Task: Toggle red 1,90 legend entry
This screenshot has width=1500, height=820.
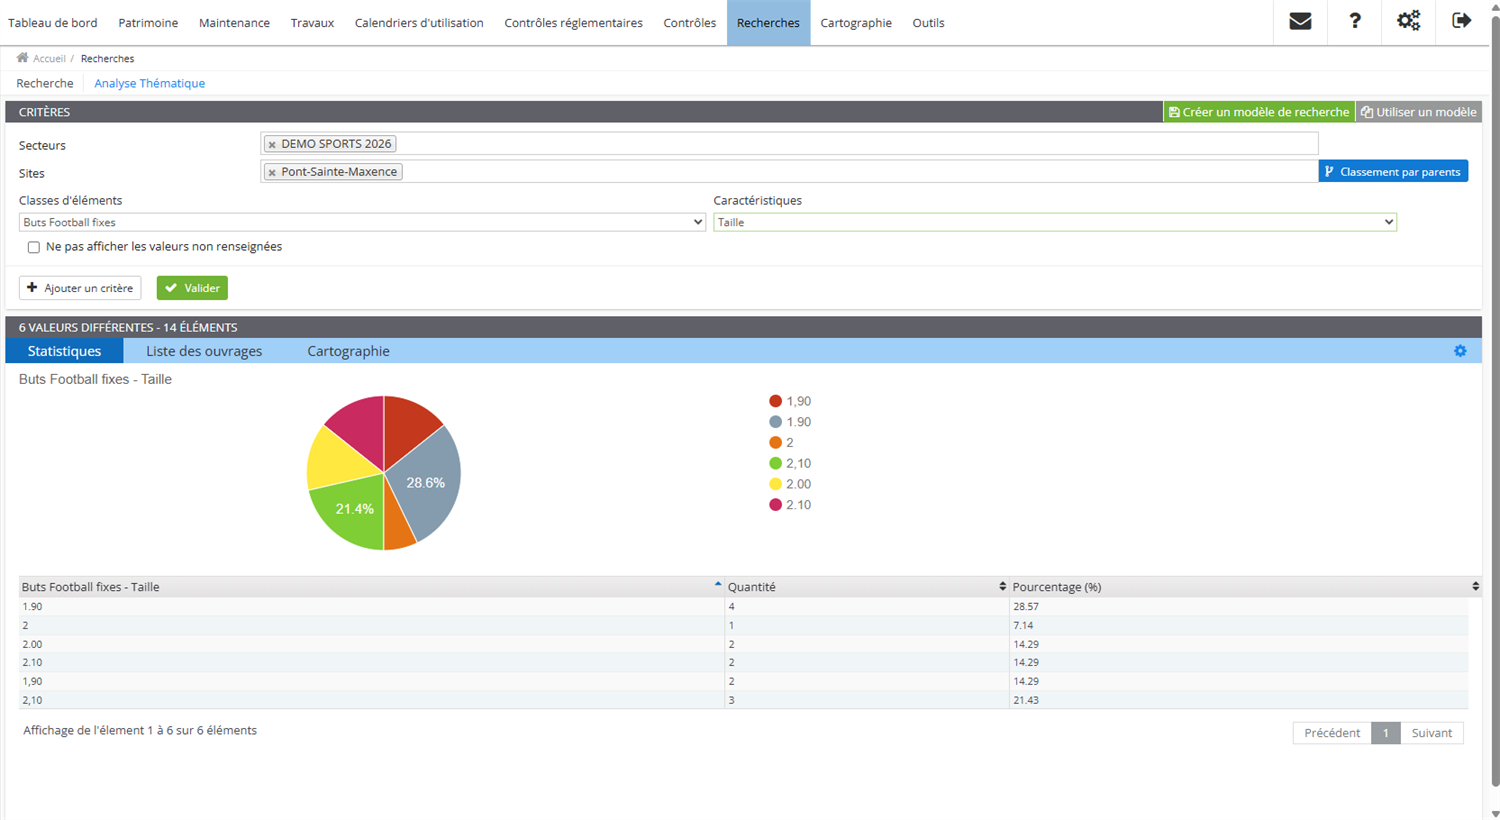Action: click(790, 401)
